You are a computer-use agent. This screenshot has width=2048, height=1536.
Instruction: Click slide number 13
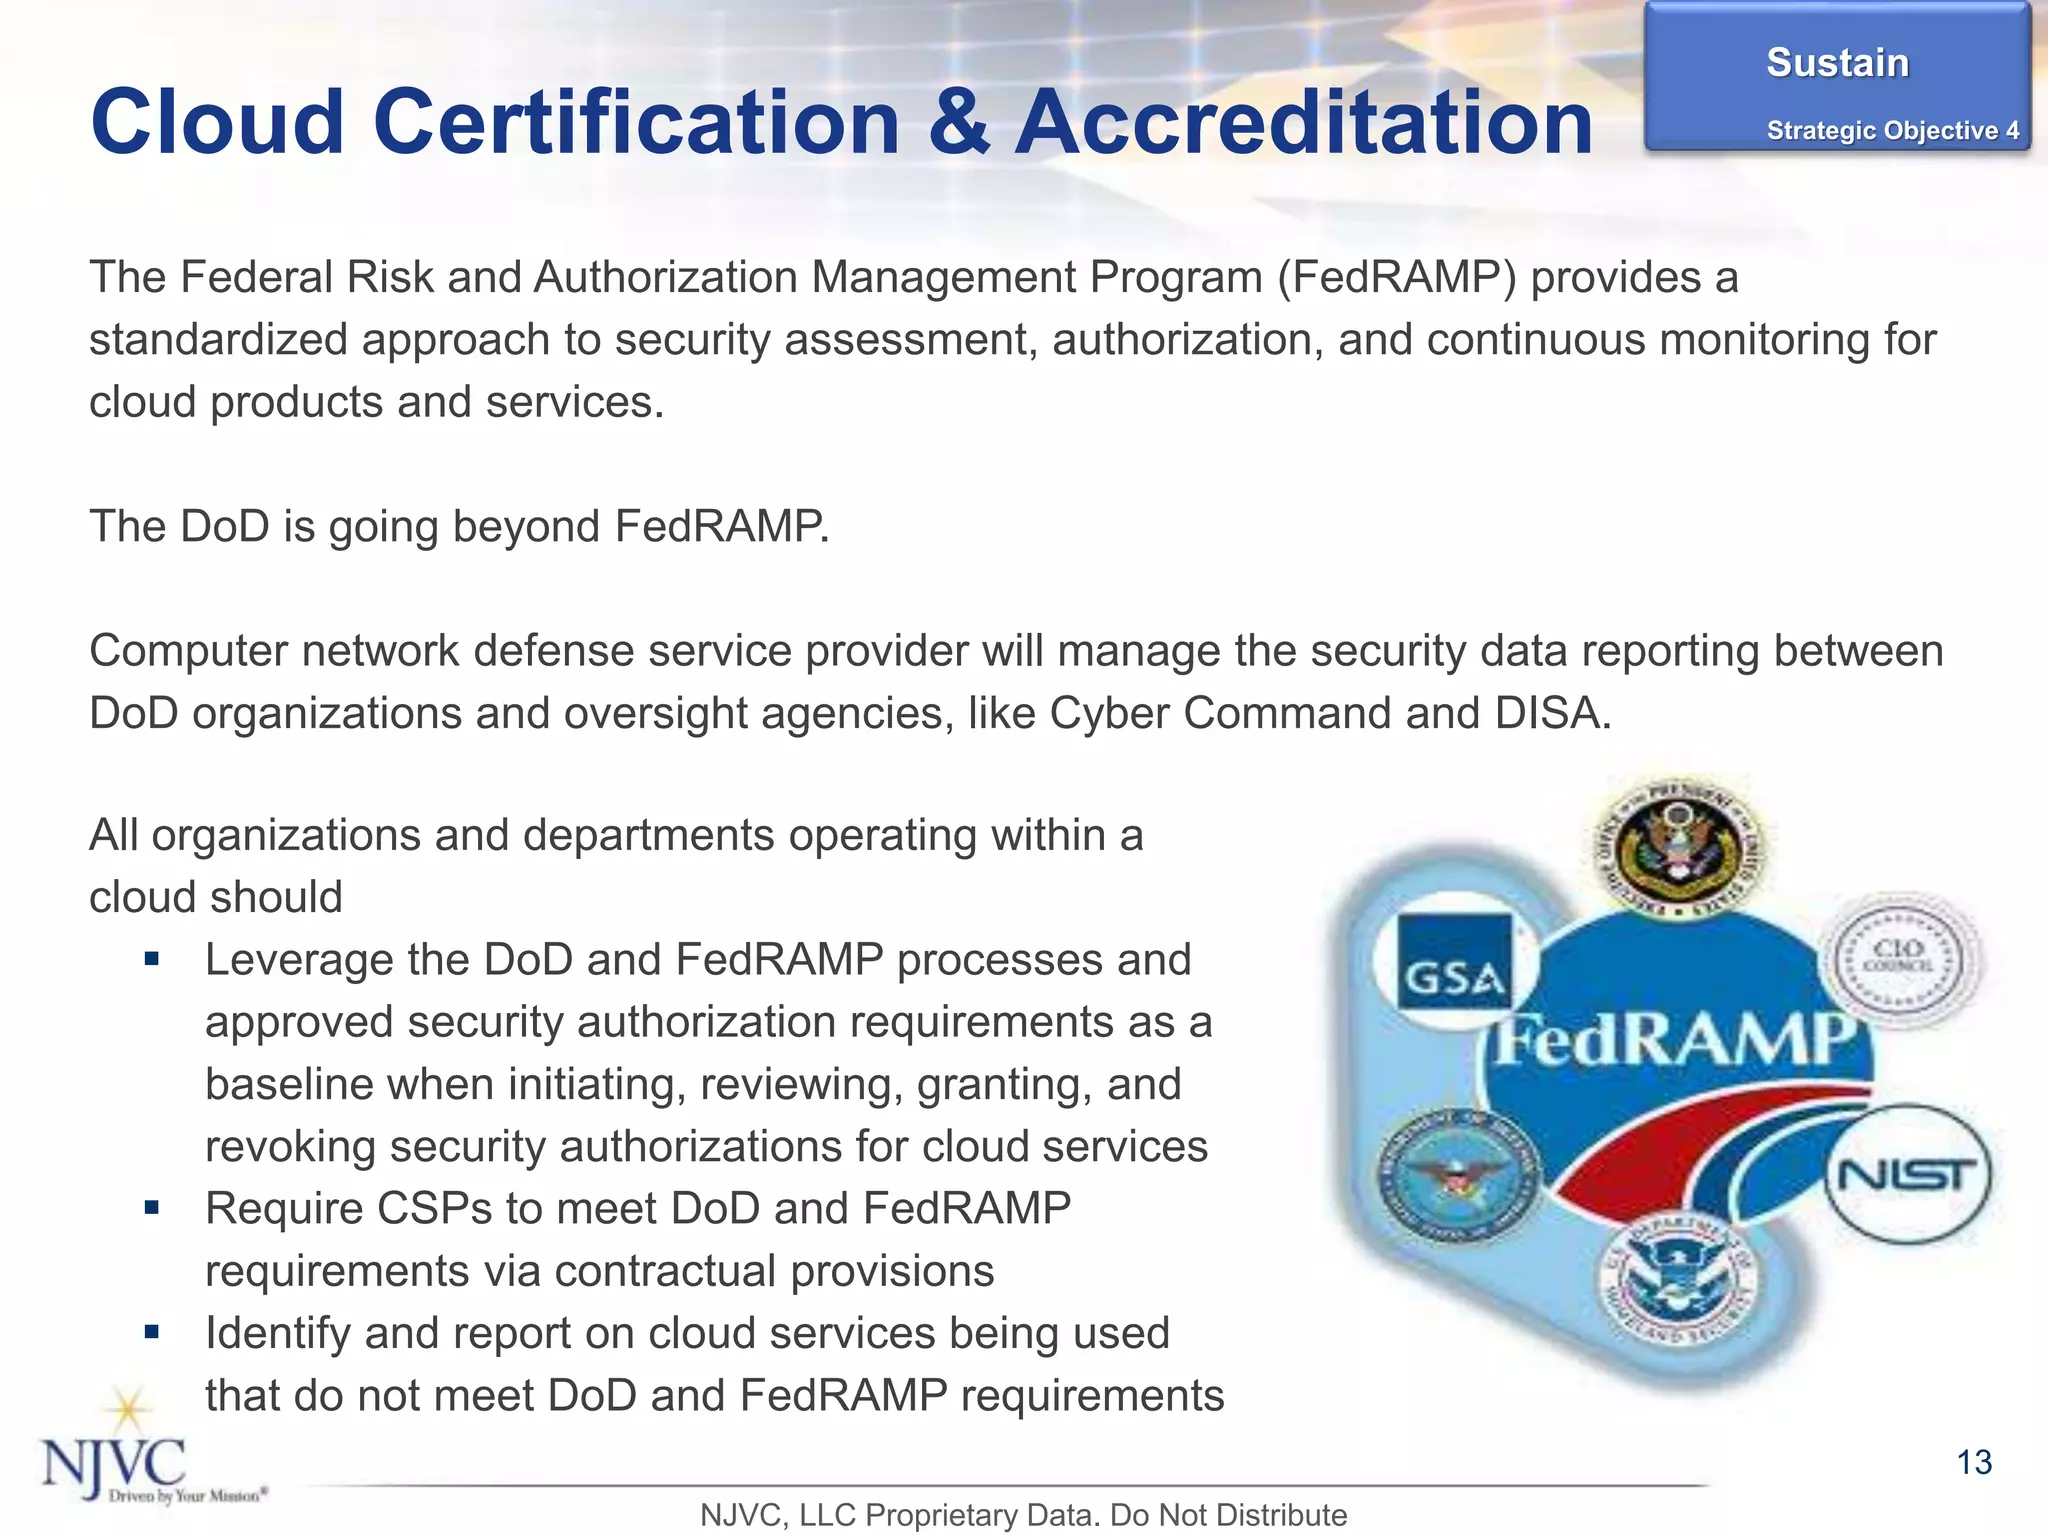[1974, 1462]
